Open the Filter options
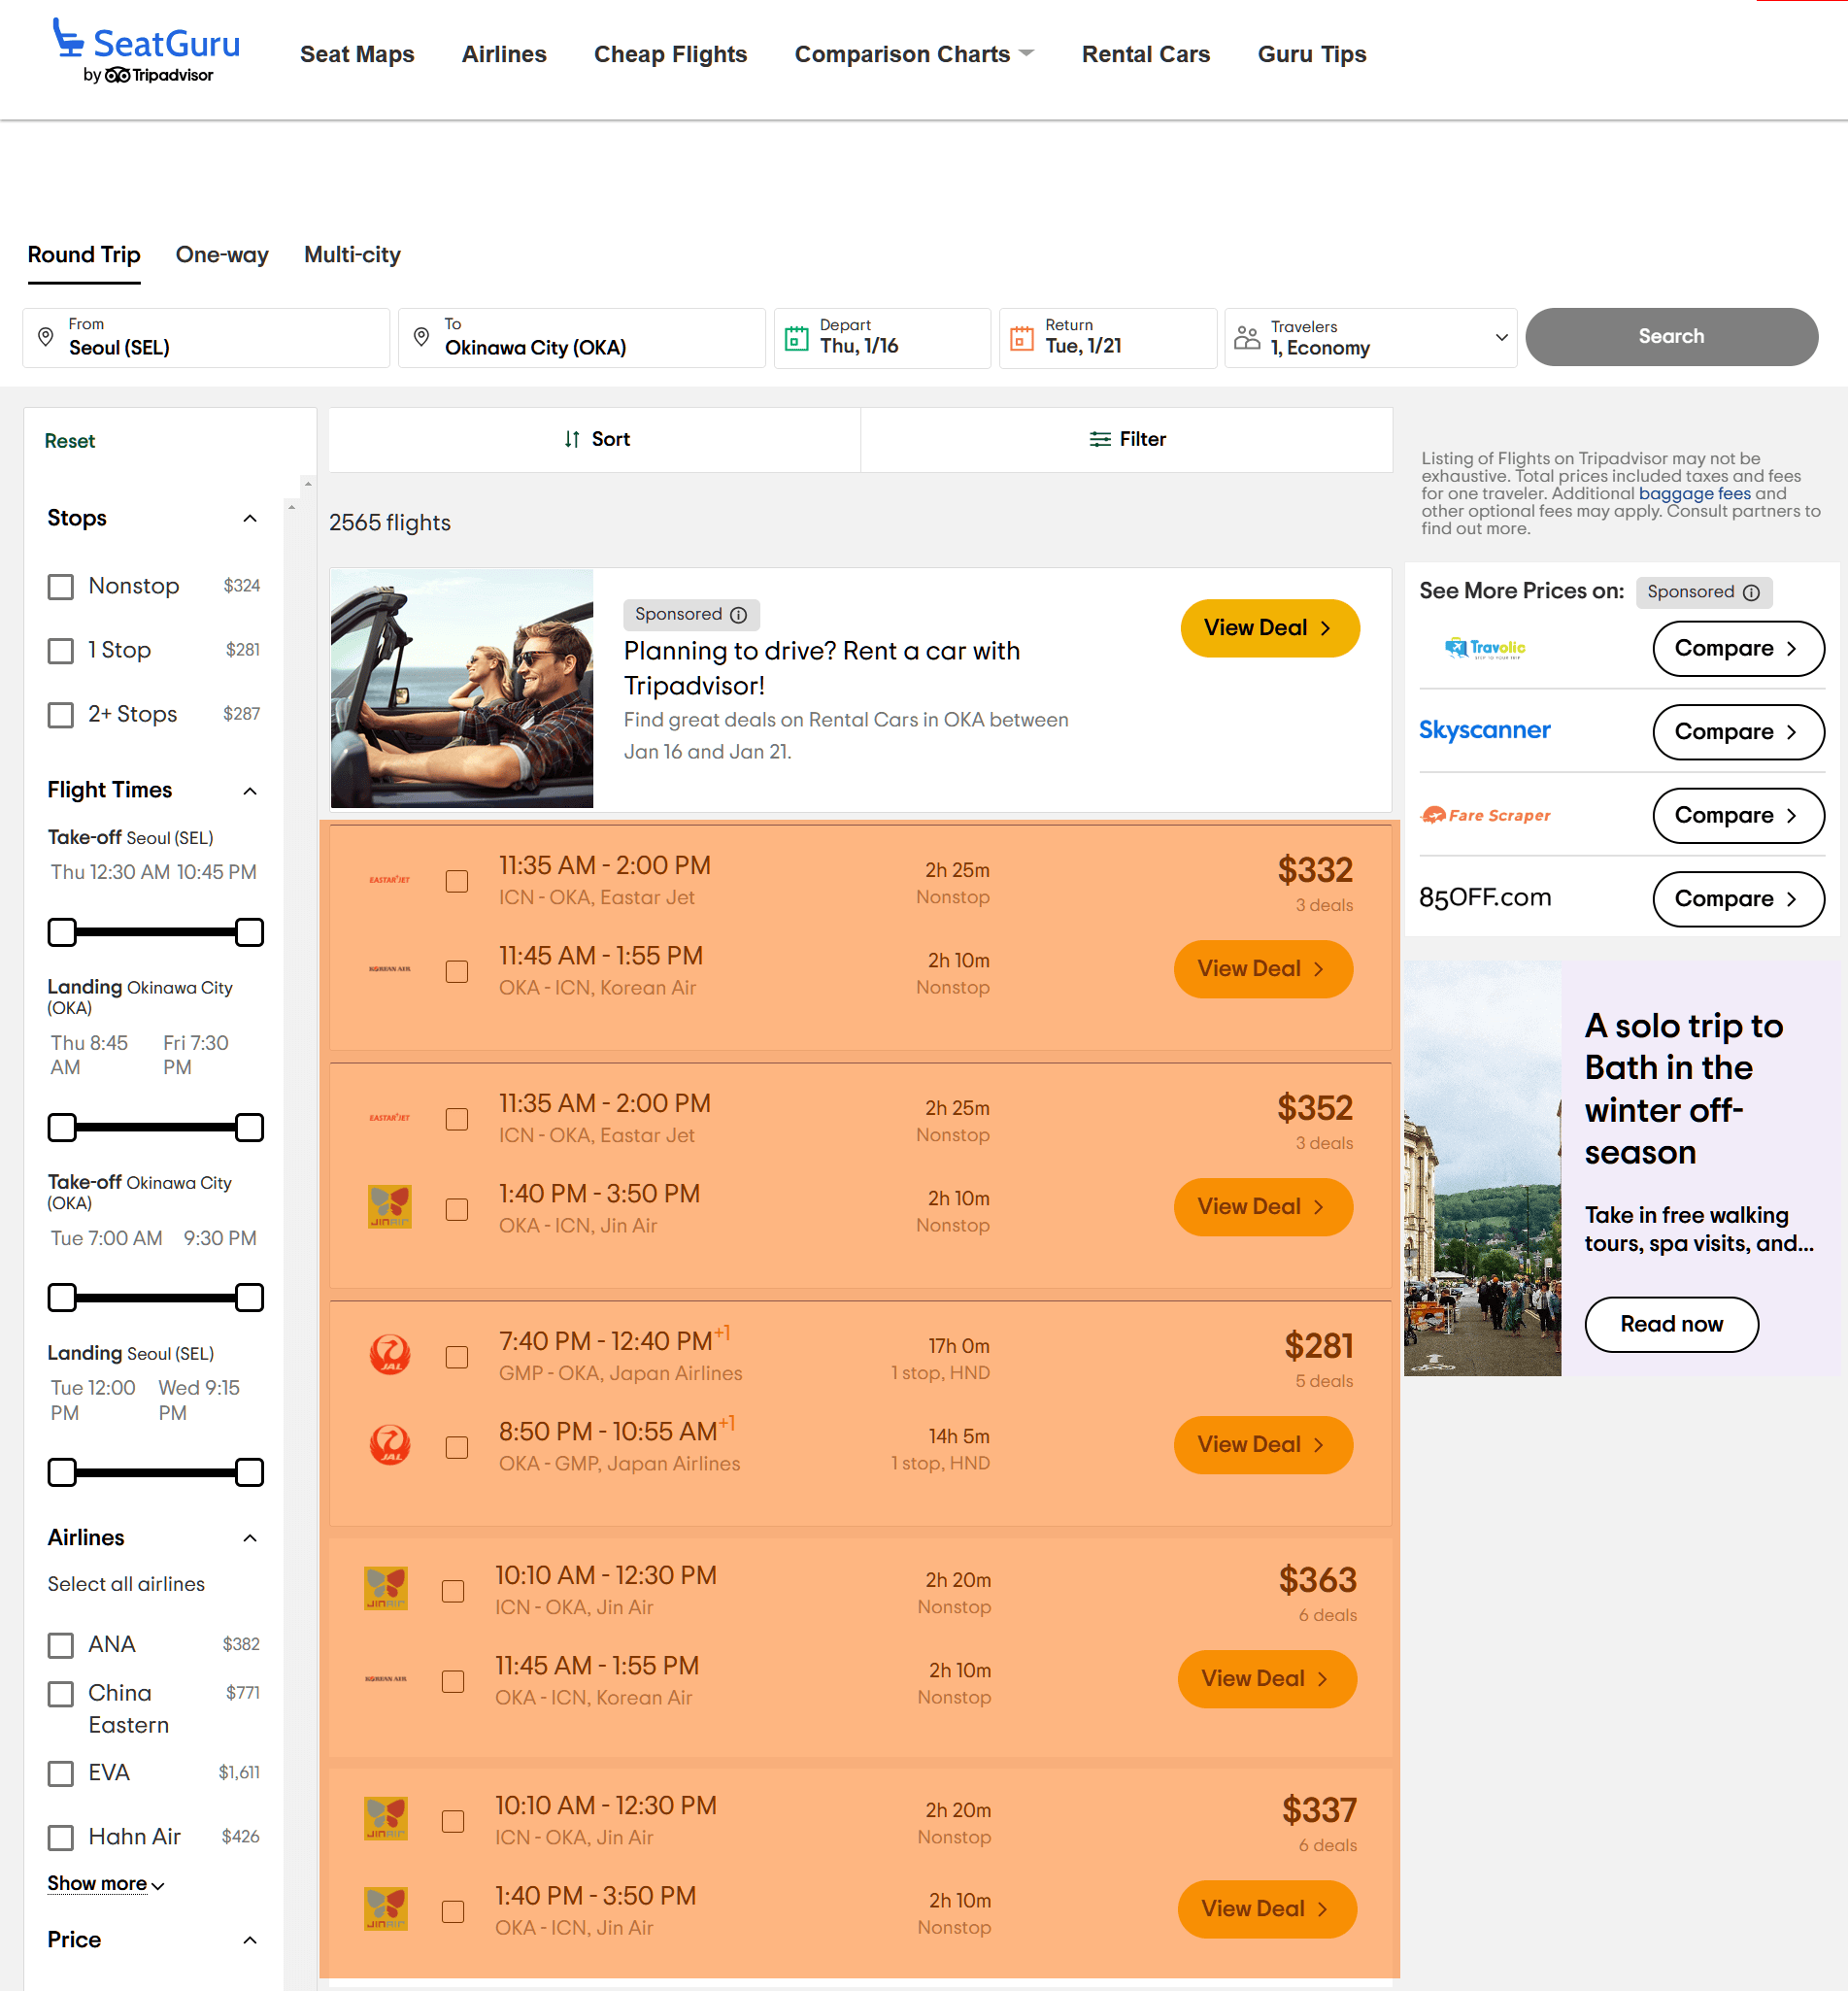1848x1991 pixels. pyautogui.click(x=1127, y=439)
